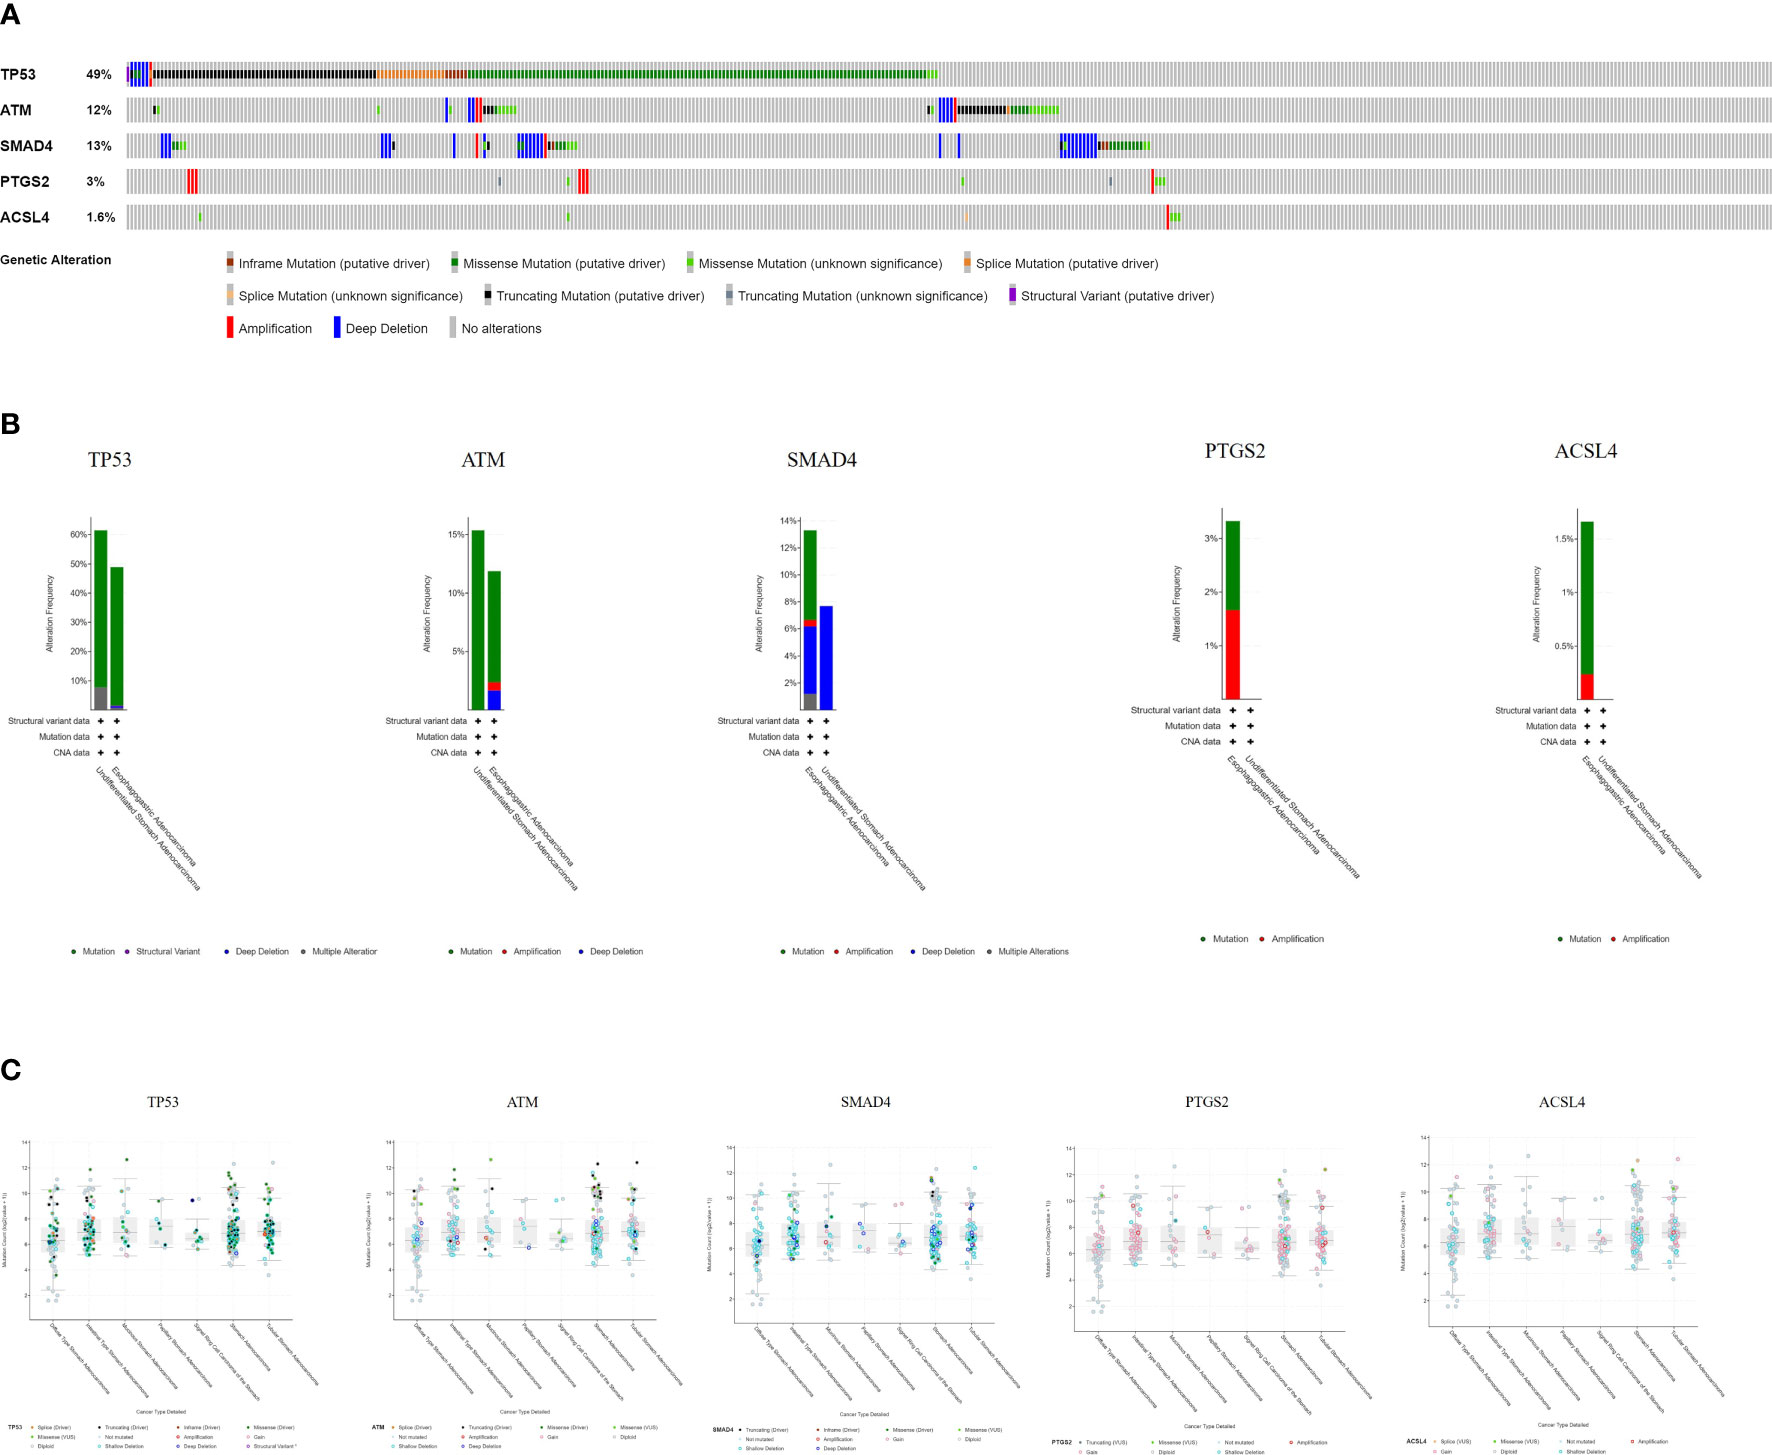Click the ATM title above panel B bar chart
The height and width of the screenshot is (1455, 1772).
click(483, 460)
